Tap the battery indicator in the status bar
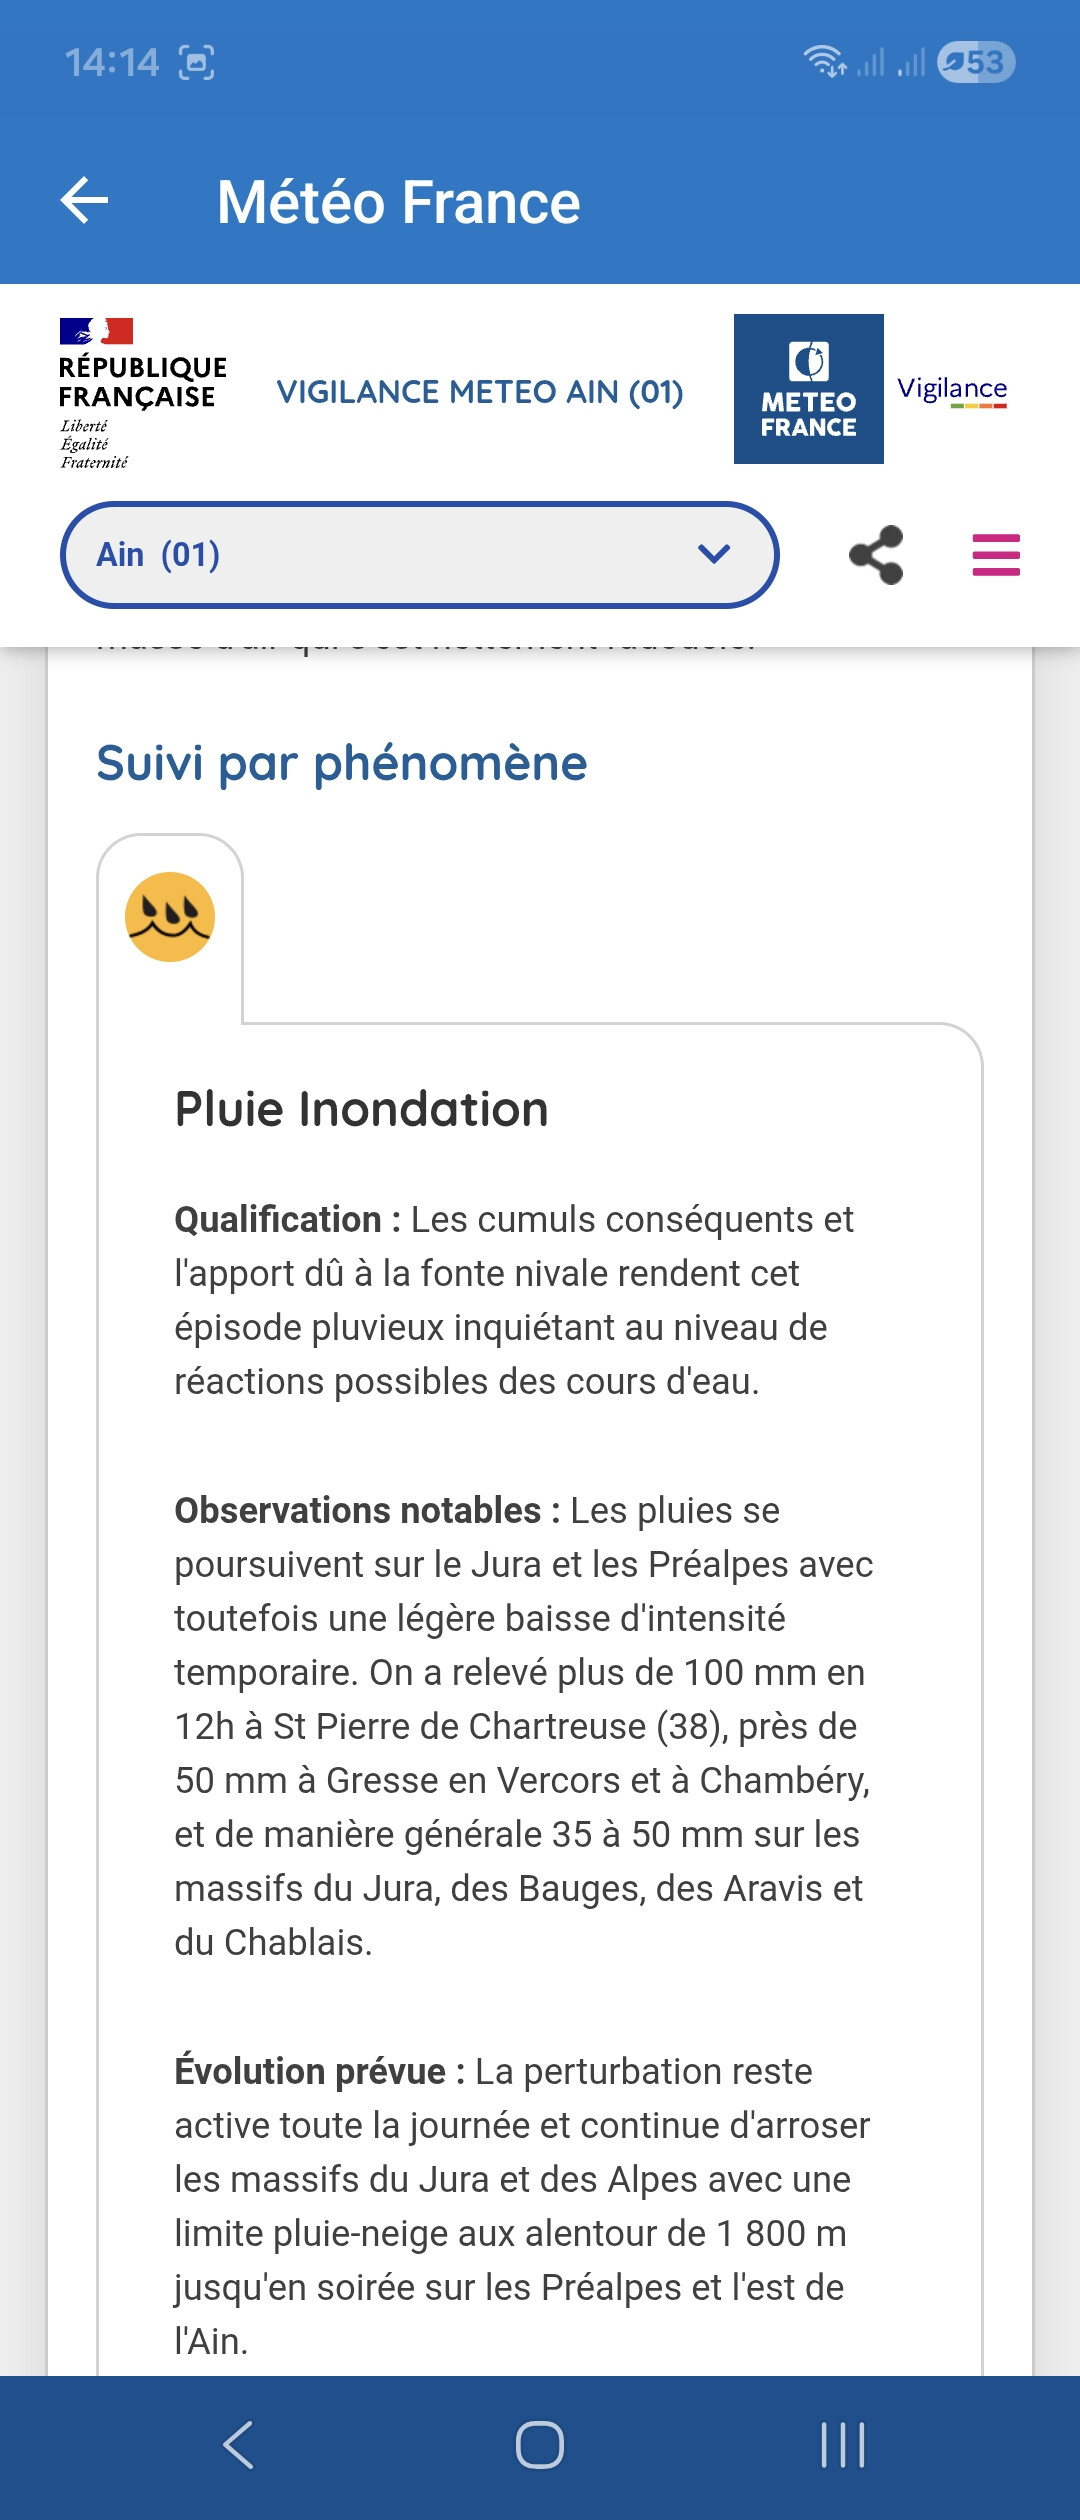 coord(975,62)
